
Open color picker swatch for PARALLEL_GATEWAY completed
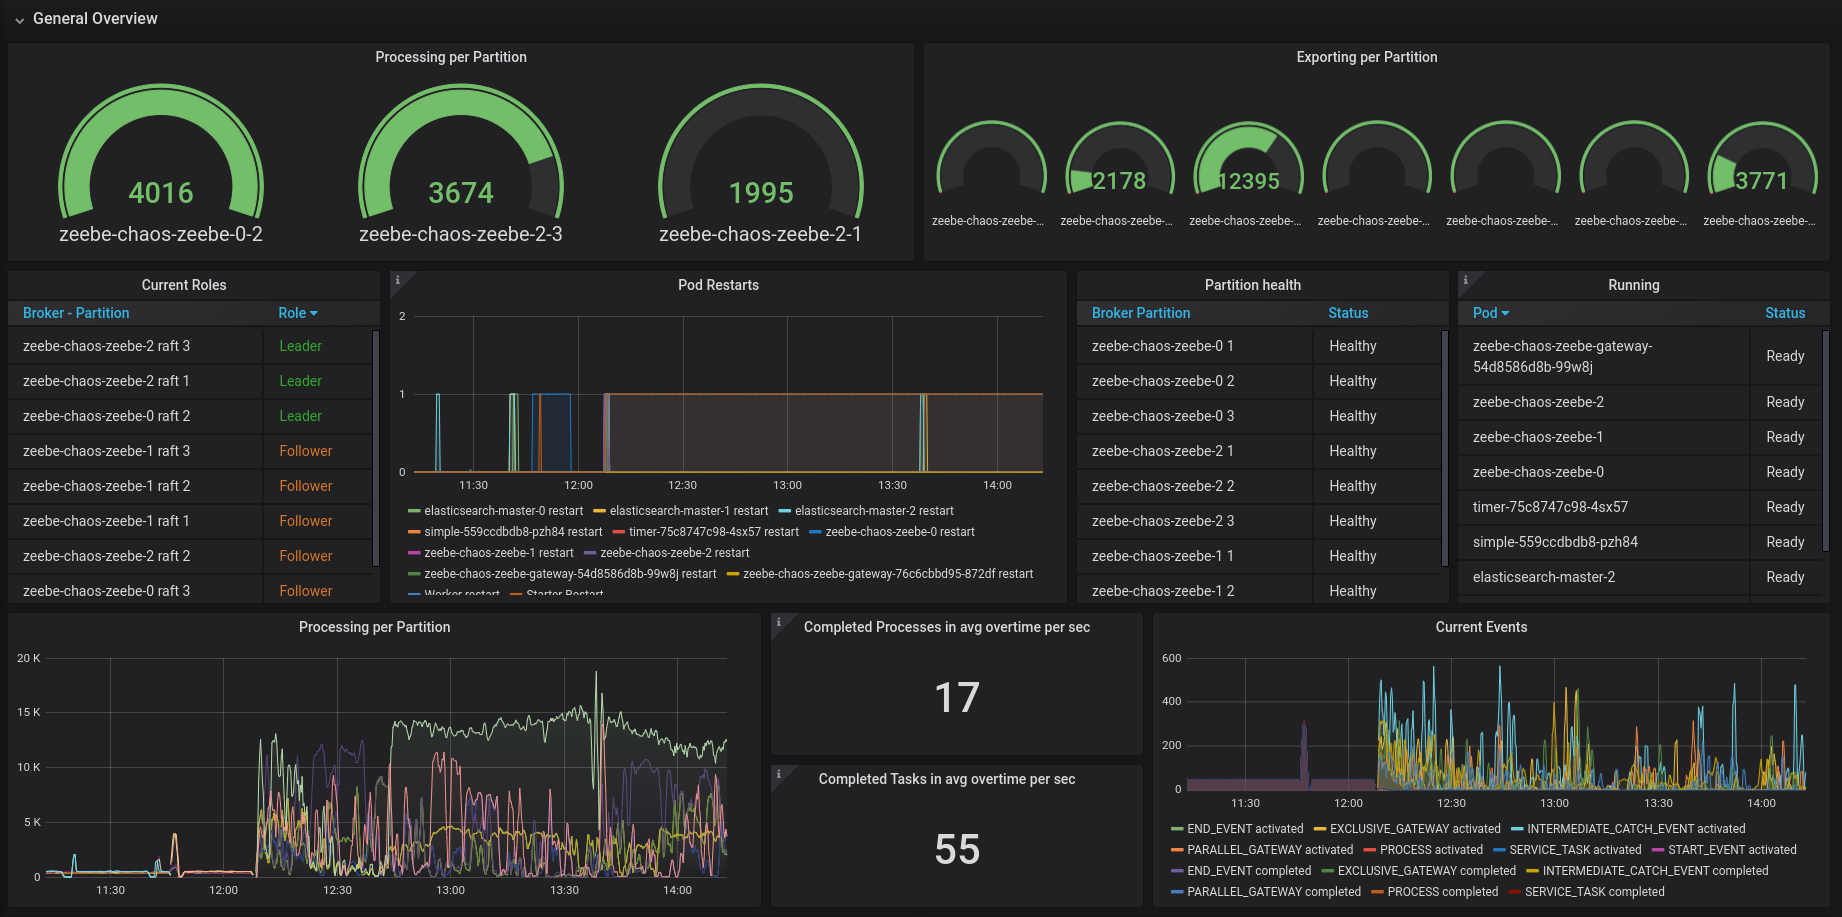tap(1177, 892)
